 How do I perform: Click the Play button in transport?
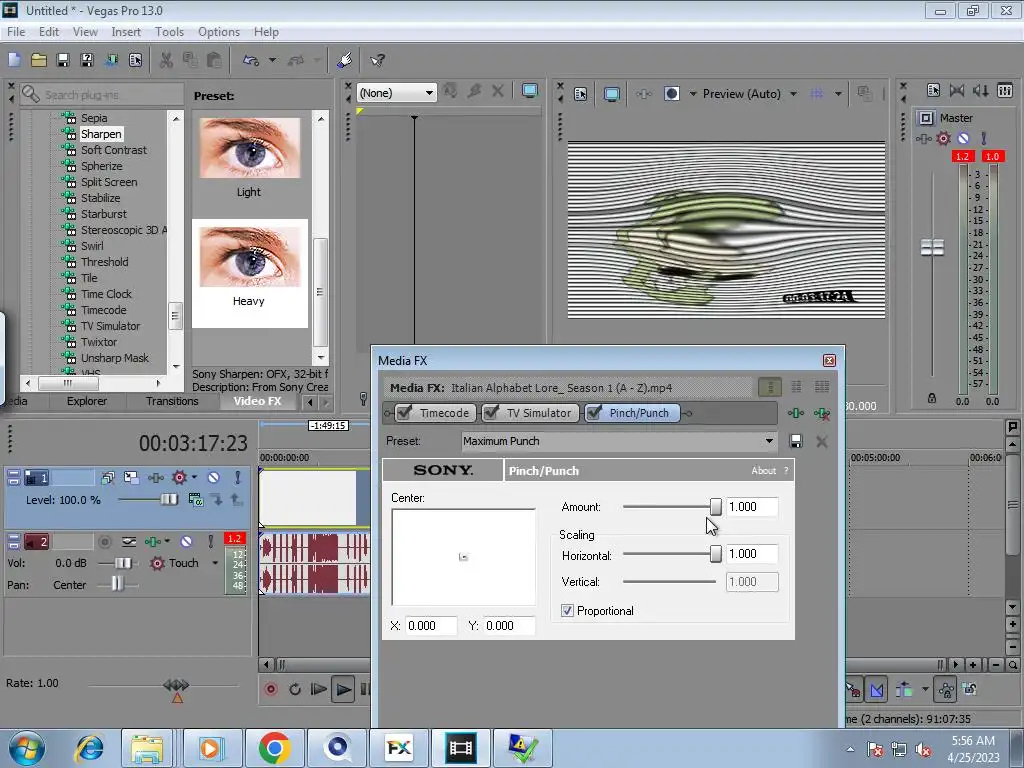click(x=343, y=689)
